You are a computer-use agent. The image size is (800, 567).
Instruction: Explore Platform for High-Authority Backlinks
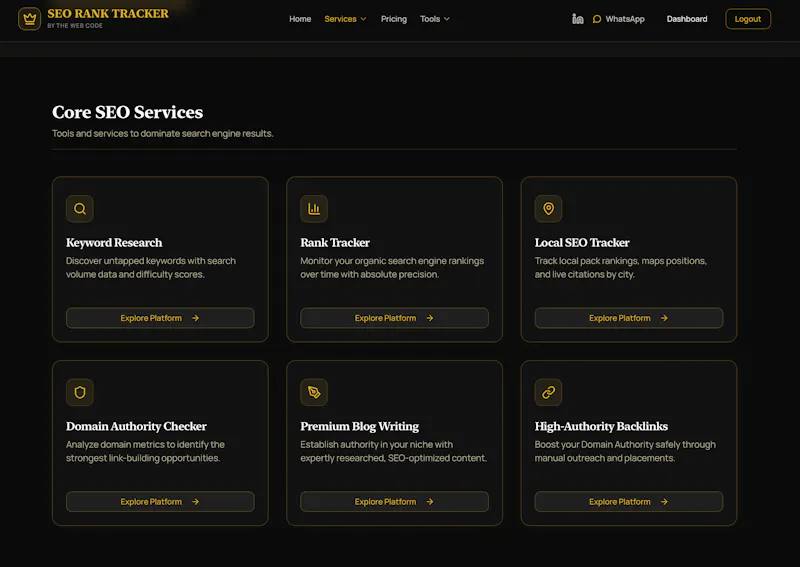[629, 502]
